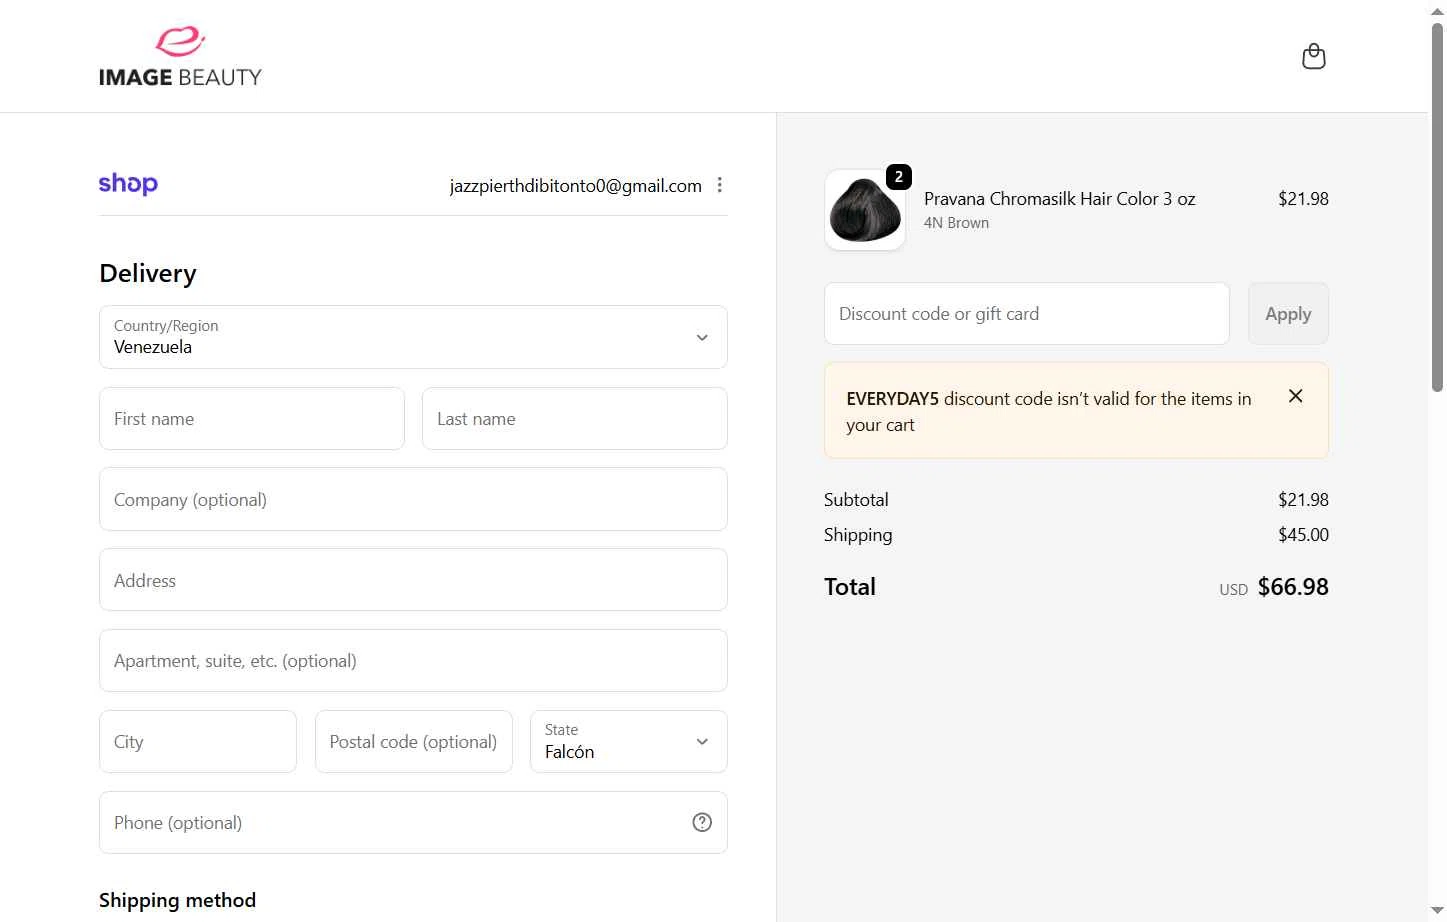Click the Apply discount button
The width and height of the screenshot is (1447, 922).
click(1288, 314)
